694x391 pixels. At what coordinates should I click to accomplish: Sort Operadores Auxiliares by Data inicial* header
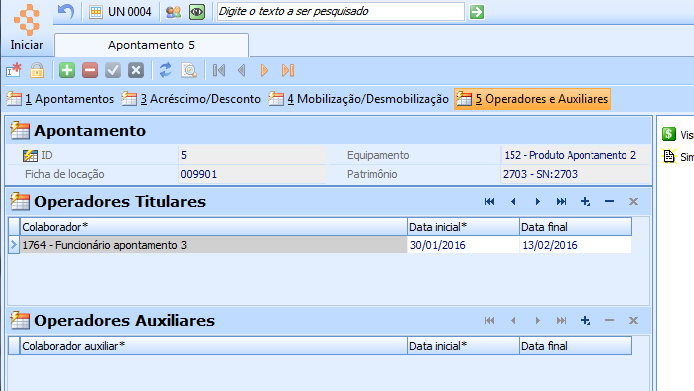coord(463,346)
